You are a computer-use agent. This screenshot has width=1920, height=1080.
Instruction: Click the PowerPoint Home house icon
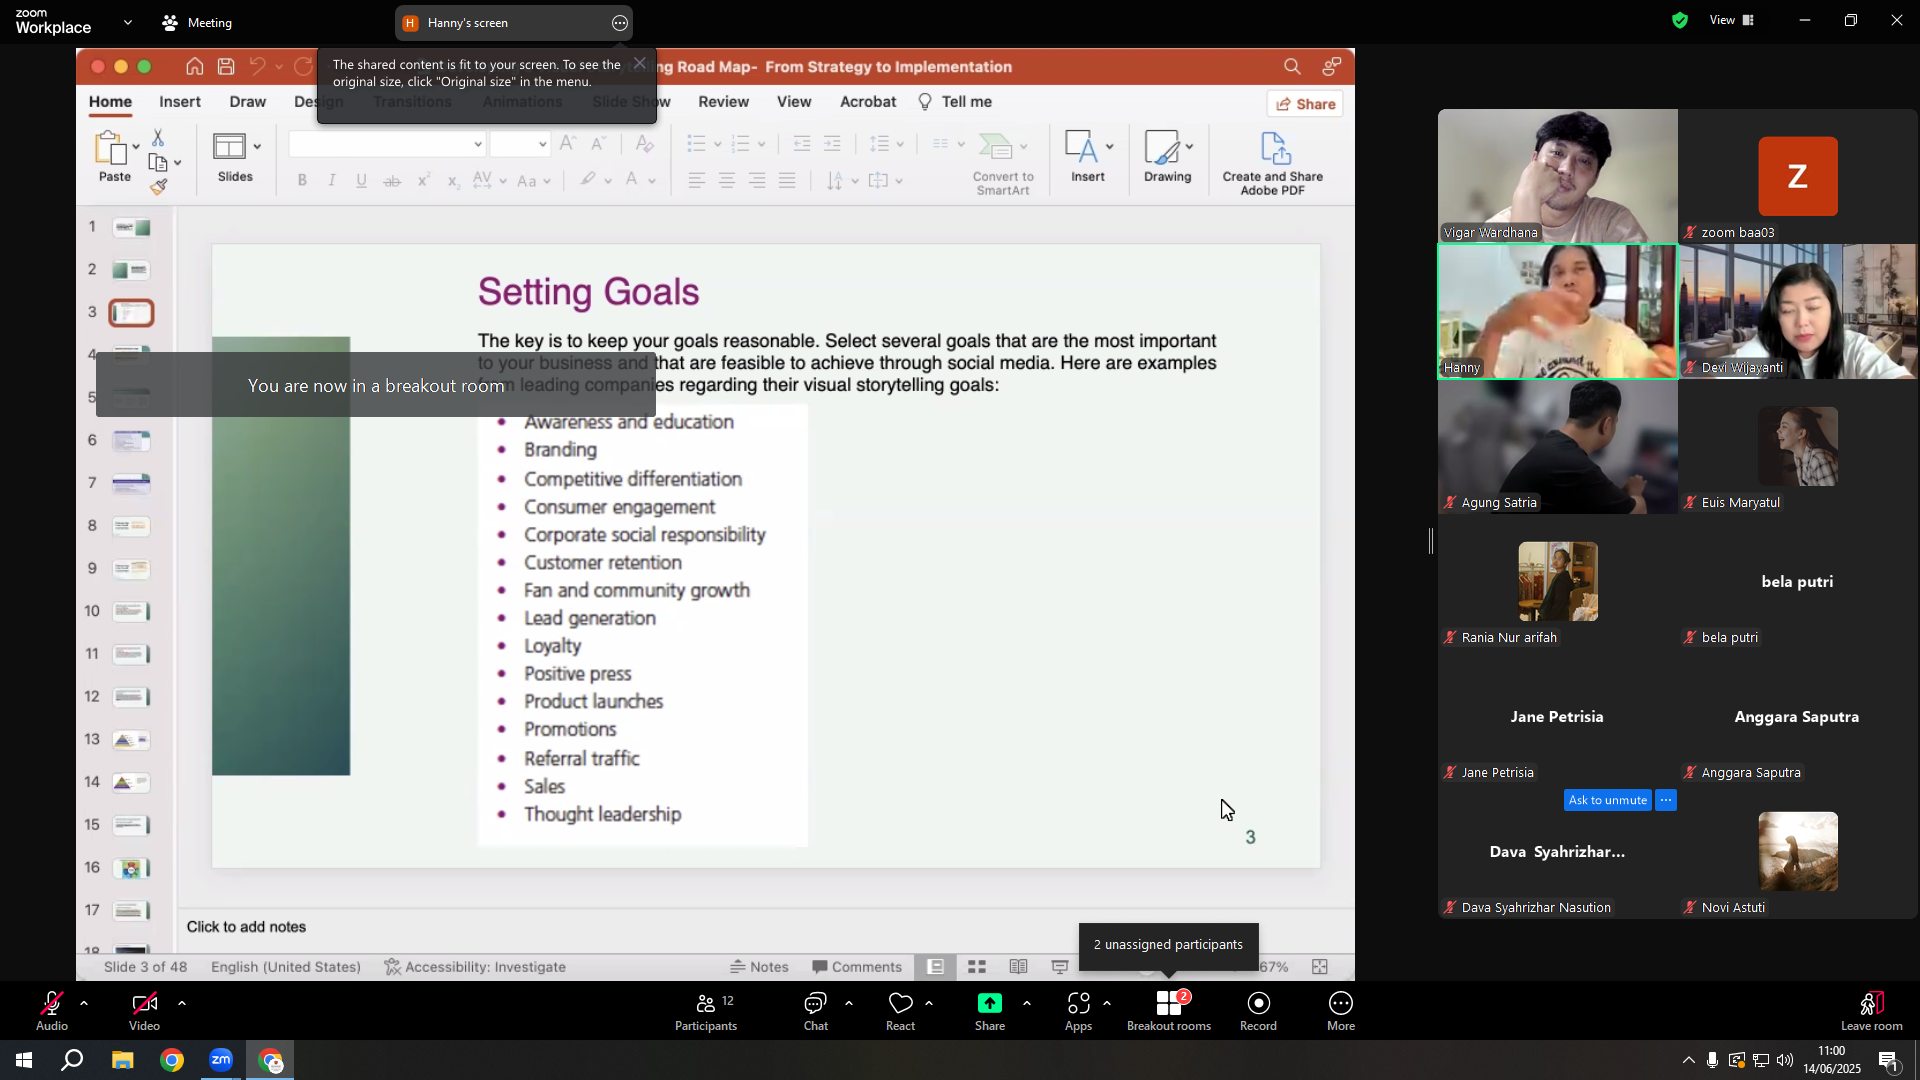tap(195, 67)
